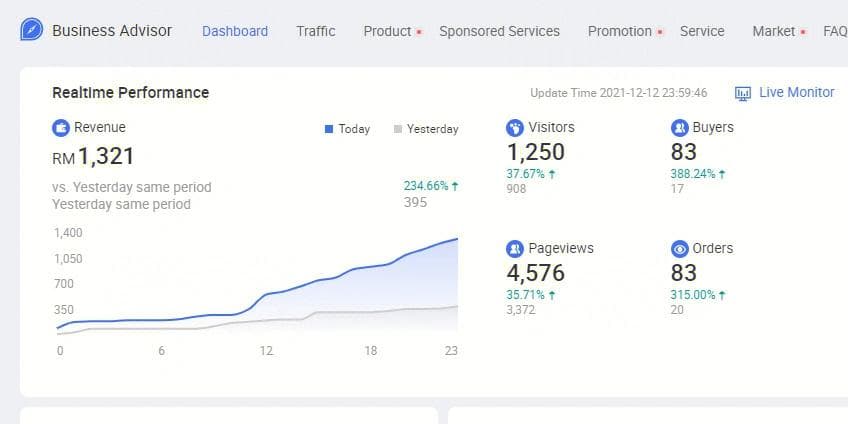Open the FAQ tab
The height and width of the screenshot is (424, 848).
coord(836,31)
